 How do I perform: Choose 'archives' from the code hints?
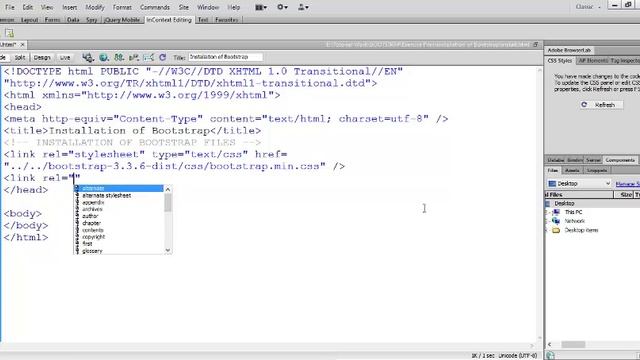[x=119, y=209]
